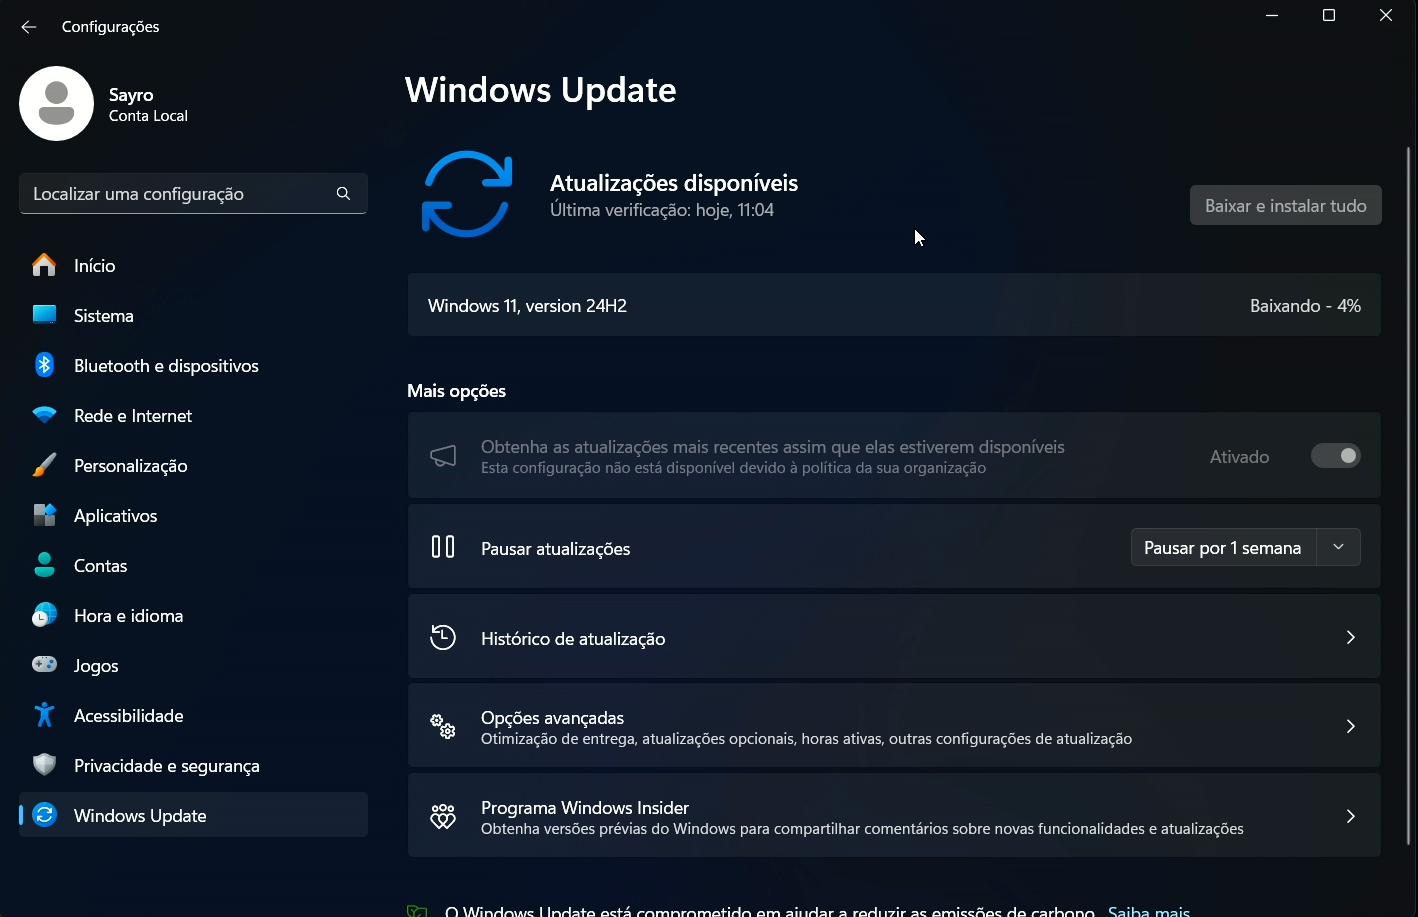1418x917 pixels.
Task: Select Início in the sidebar
Action: point(45,265)
